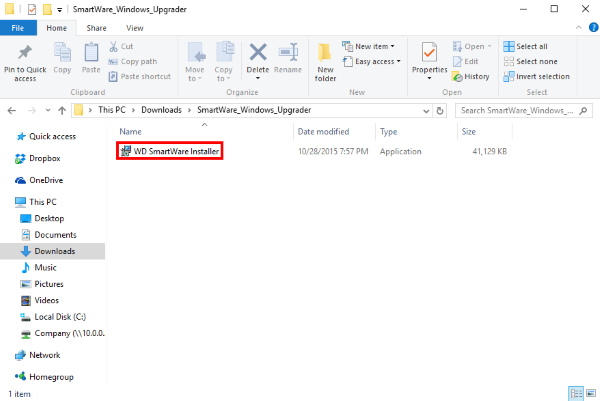Select Copy path in Clipboard group

click(x=133, y=62)
